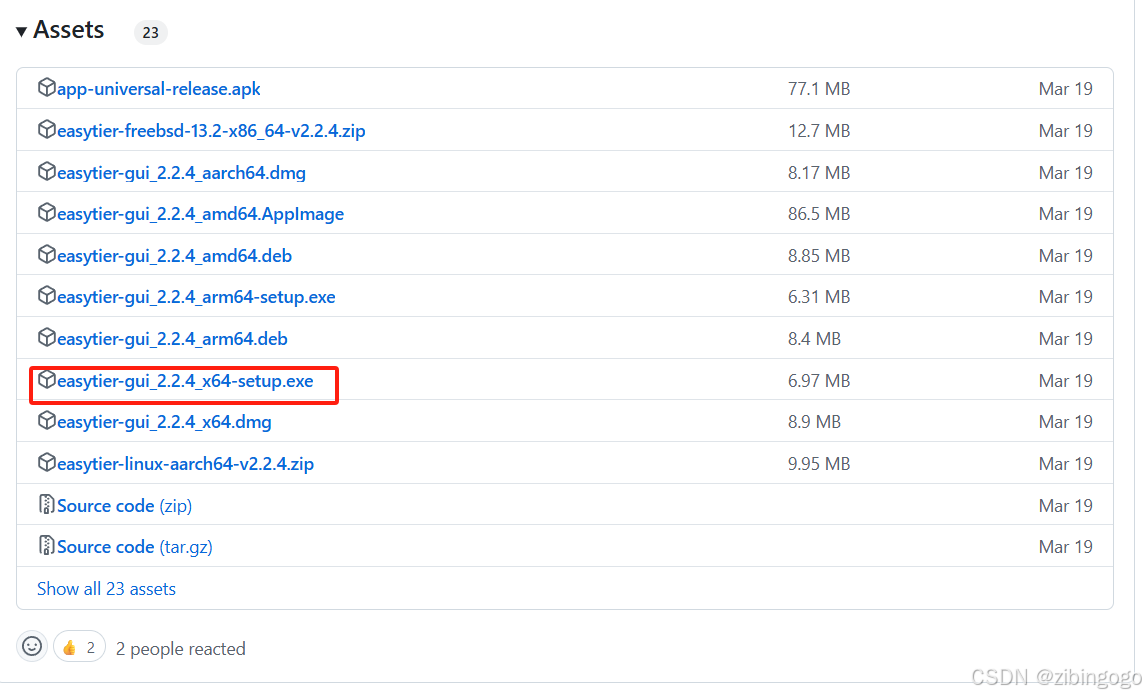Collapse the Assets section triangle
The width and height of the screenshot is (1146, 697).
[22, 31]
